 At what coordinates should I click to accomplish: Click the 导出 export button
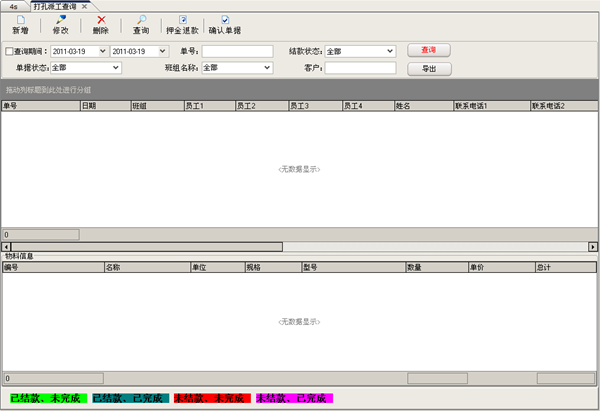point(429,69)
